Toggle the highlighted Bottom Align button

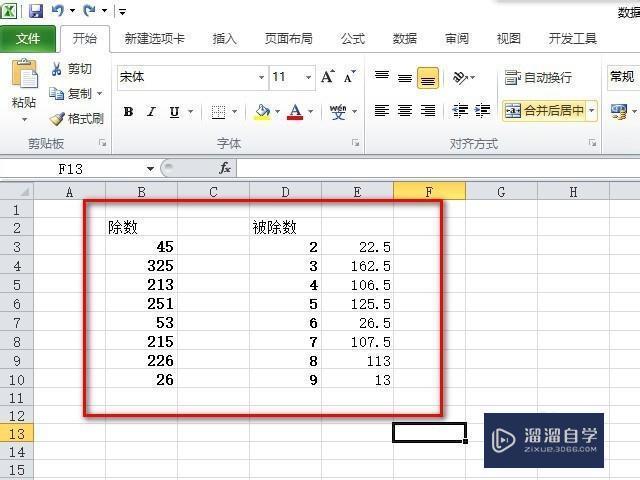(428, 78)
